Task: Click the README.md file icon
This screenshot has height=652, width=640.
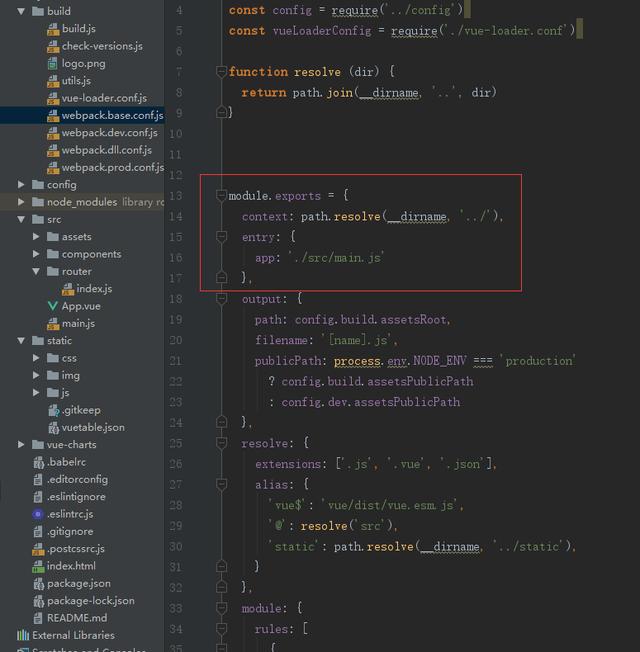Action: [x=38, y=618]
